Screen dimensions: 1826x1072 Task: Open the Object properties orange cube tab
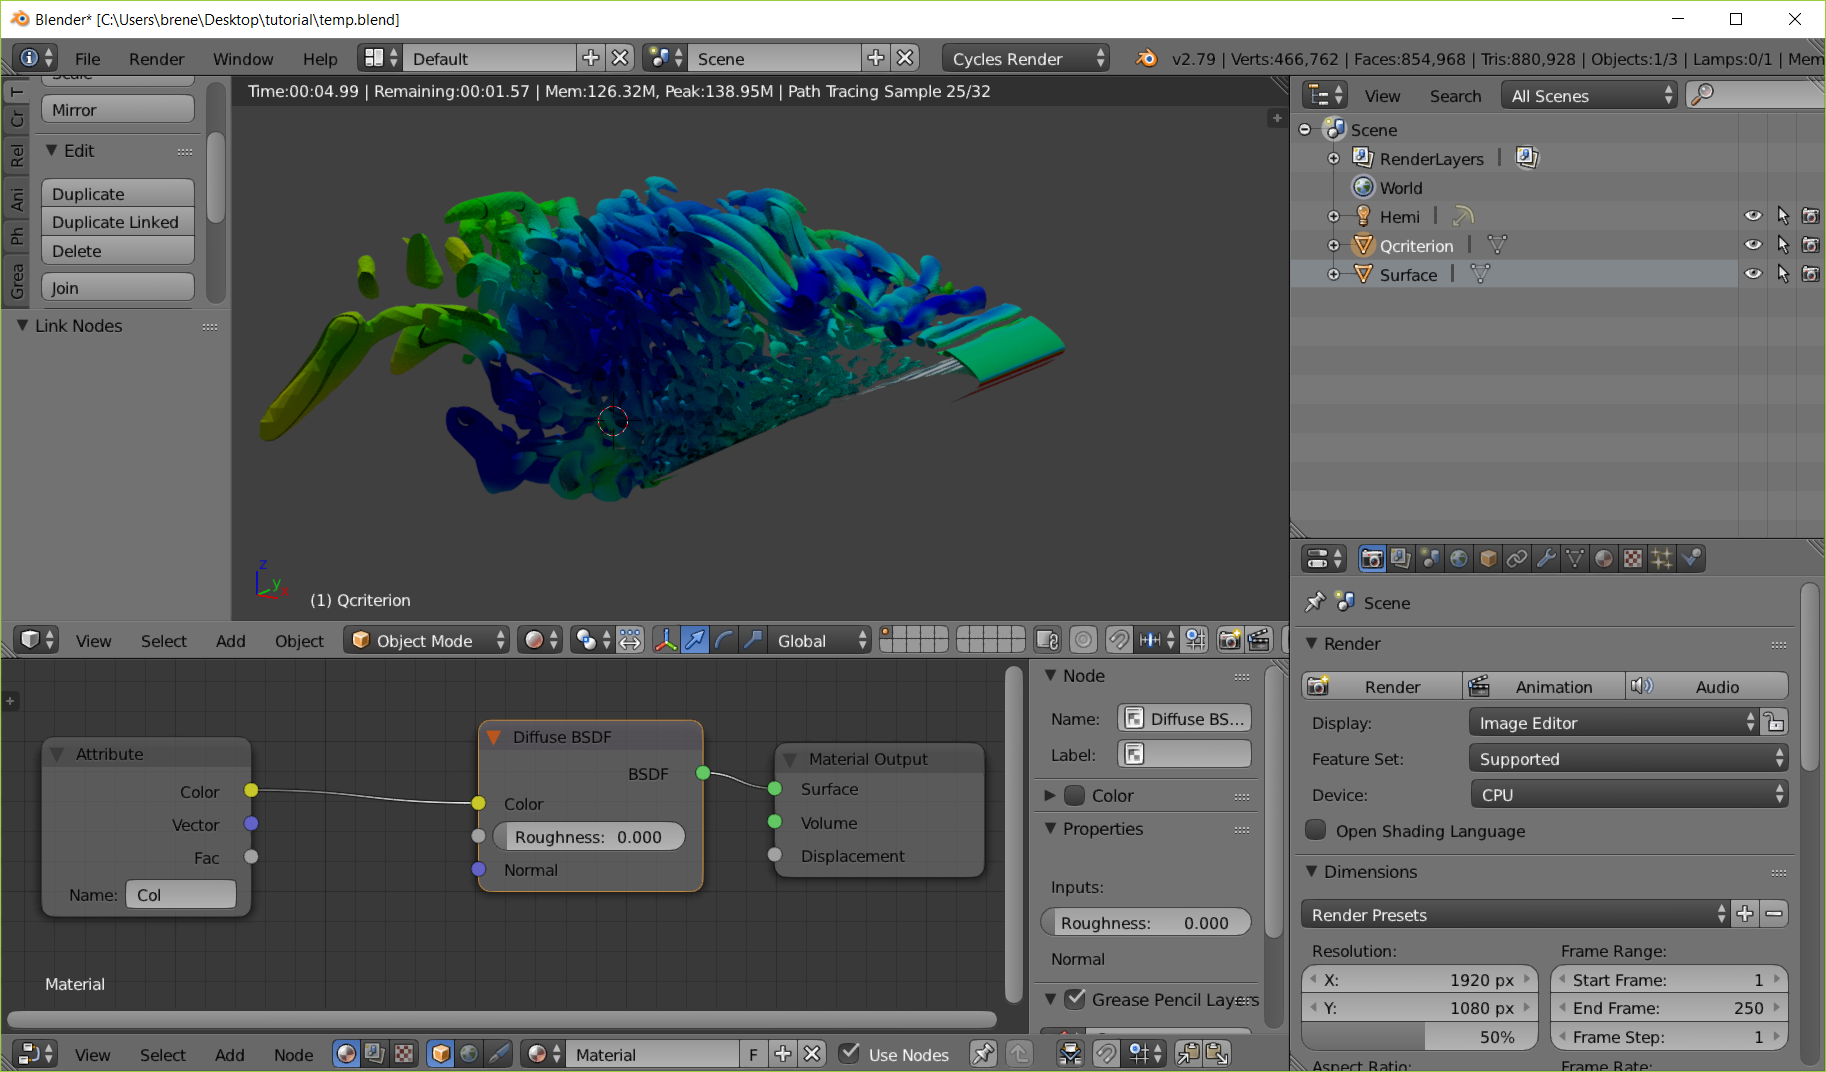[1488, 558]
